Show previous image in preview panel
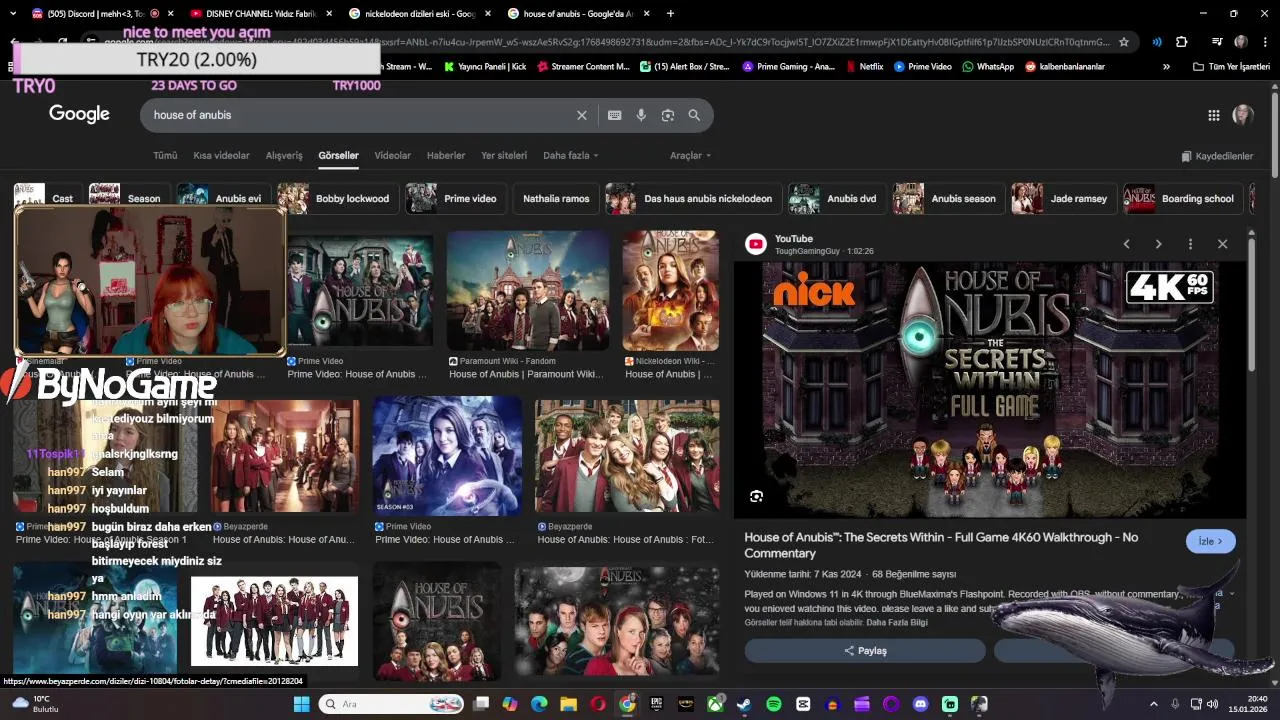Image resolution: width=1280 pixels, height=720 pixels. click(x=1126, y=244)
